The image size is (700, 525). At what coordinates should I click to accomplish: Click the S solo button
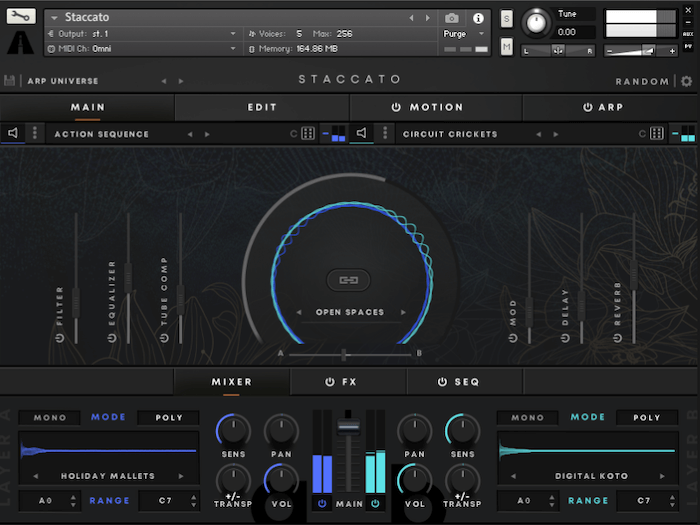coord(507,19)
